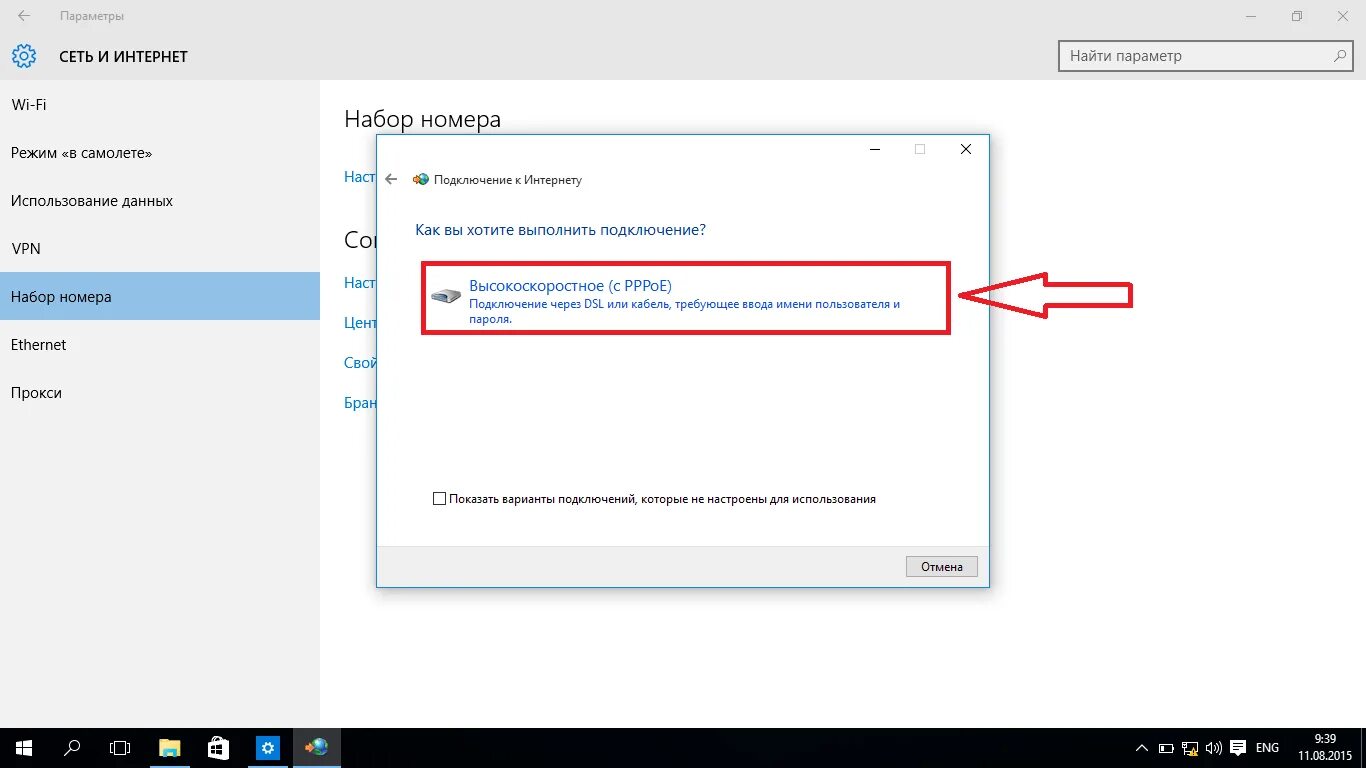Launch File Explorer from the taskbar
This screenshot has height=768, width=1366.
pyautogui.click(x=169, y=747)
